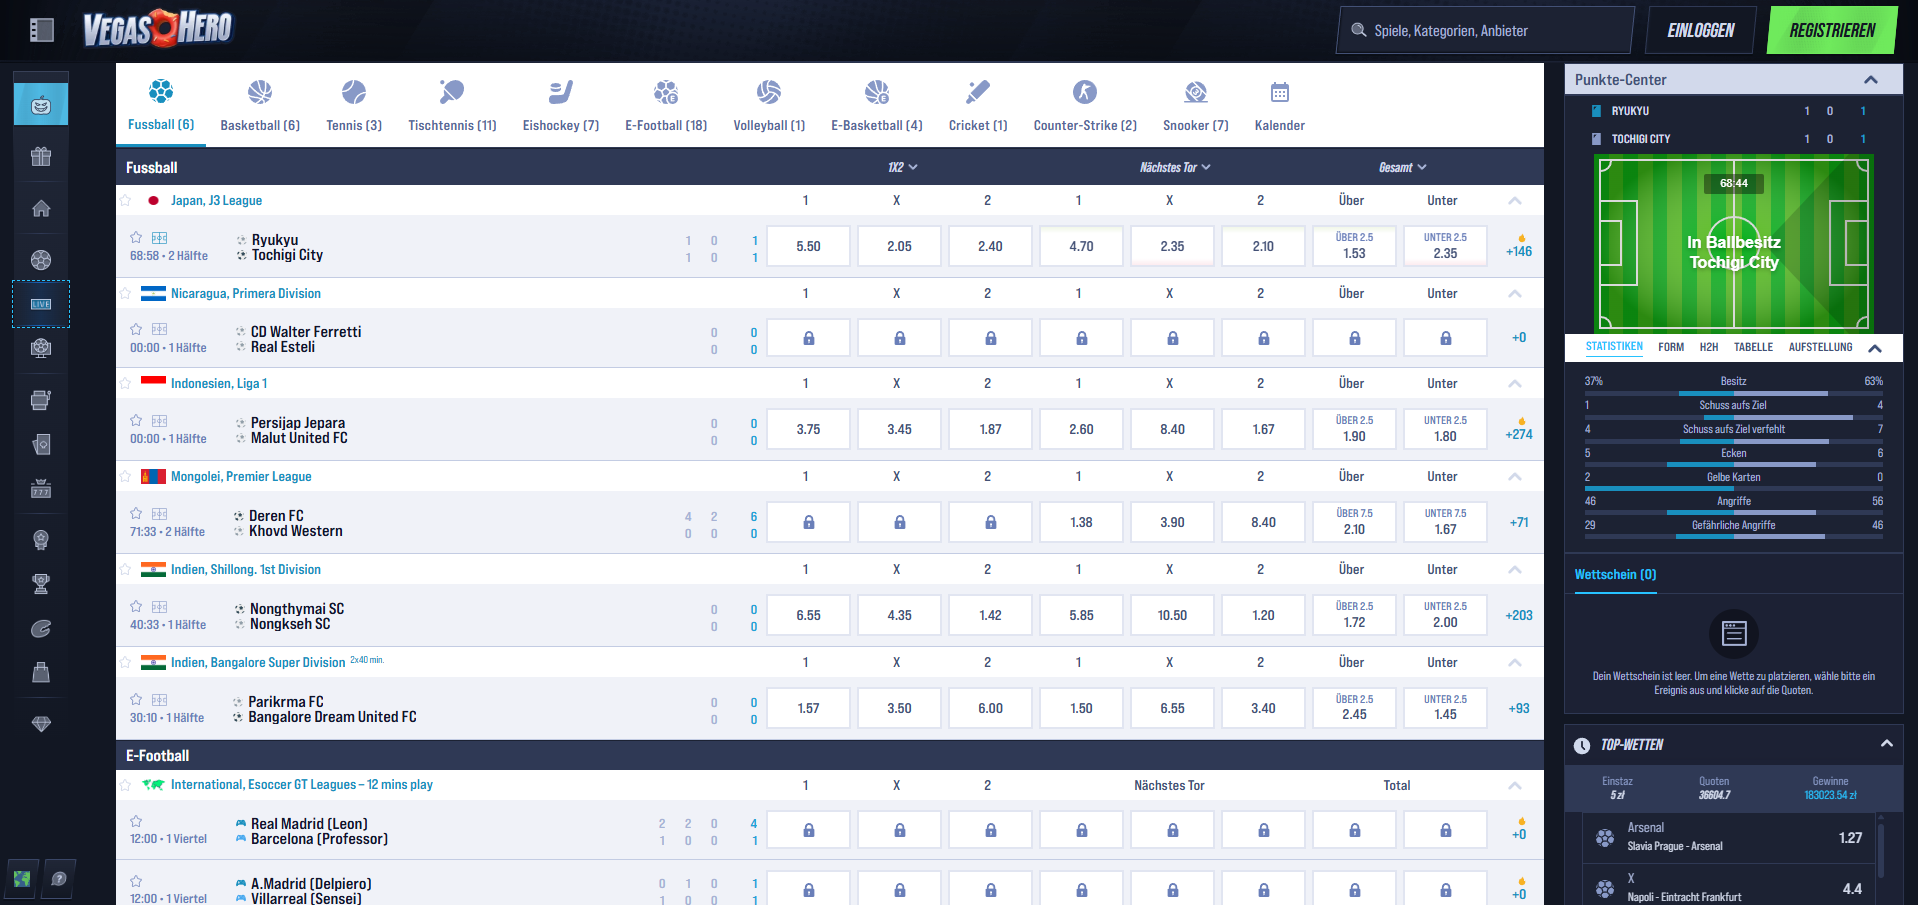The image size is (1918, 905).
Task: Open the Kalender icon
Action: click(1279, 93)
